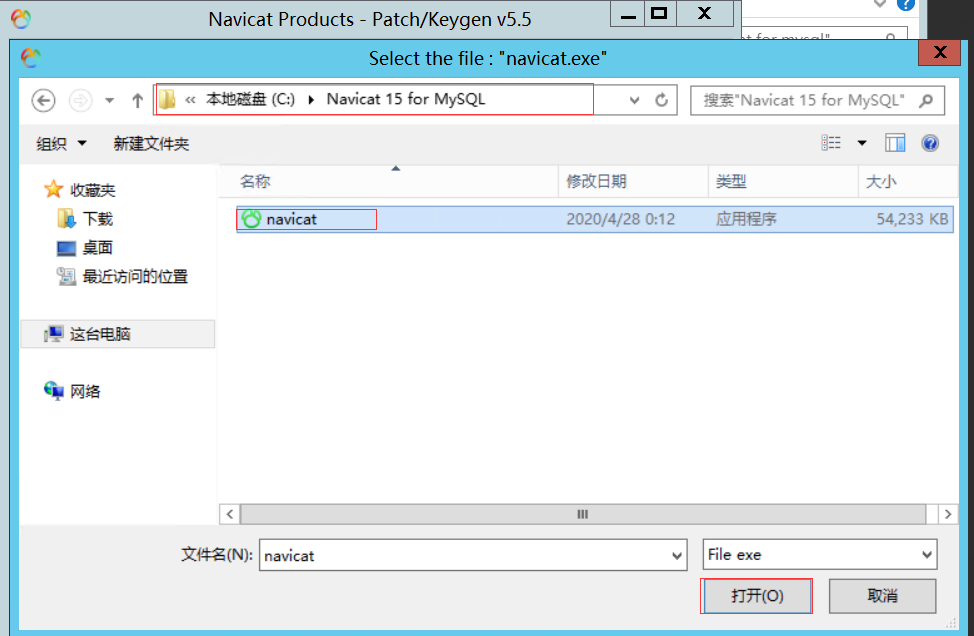
Task: Maximize the Patch/Keygen v5.5 window
Action: (x=659, y=14)
